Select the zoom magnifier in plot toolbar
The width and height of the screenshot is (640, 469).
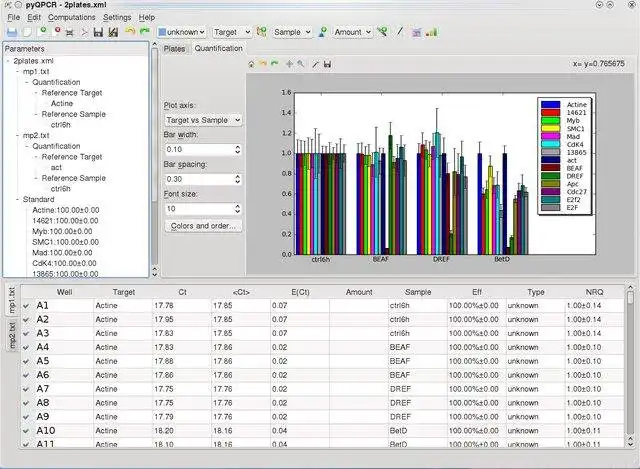[x=301, y=64]
